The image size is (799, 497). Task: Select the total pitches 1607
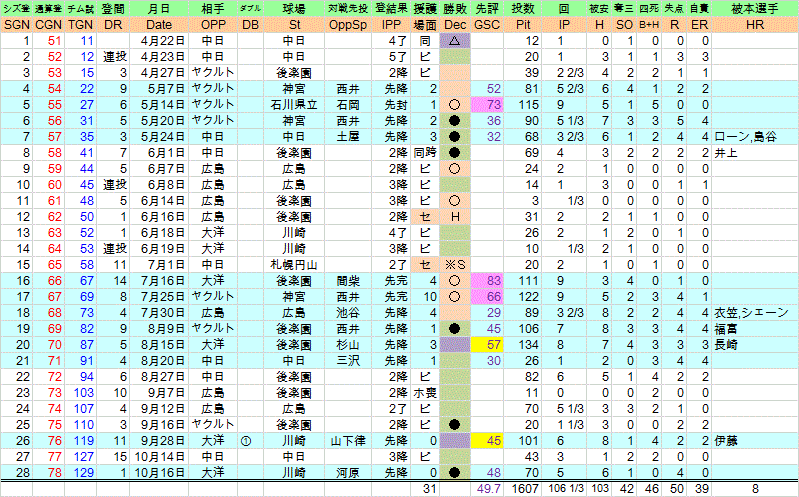click(523, 488)
